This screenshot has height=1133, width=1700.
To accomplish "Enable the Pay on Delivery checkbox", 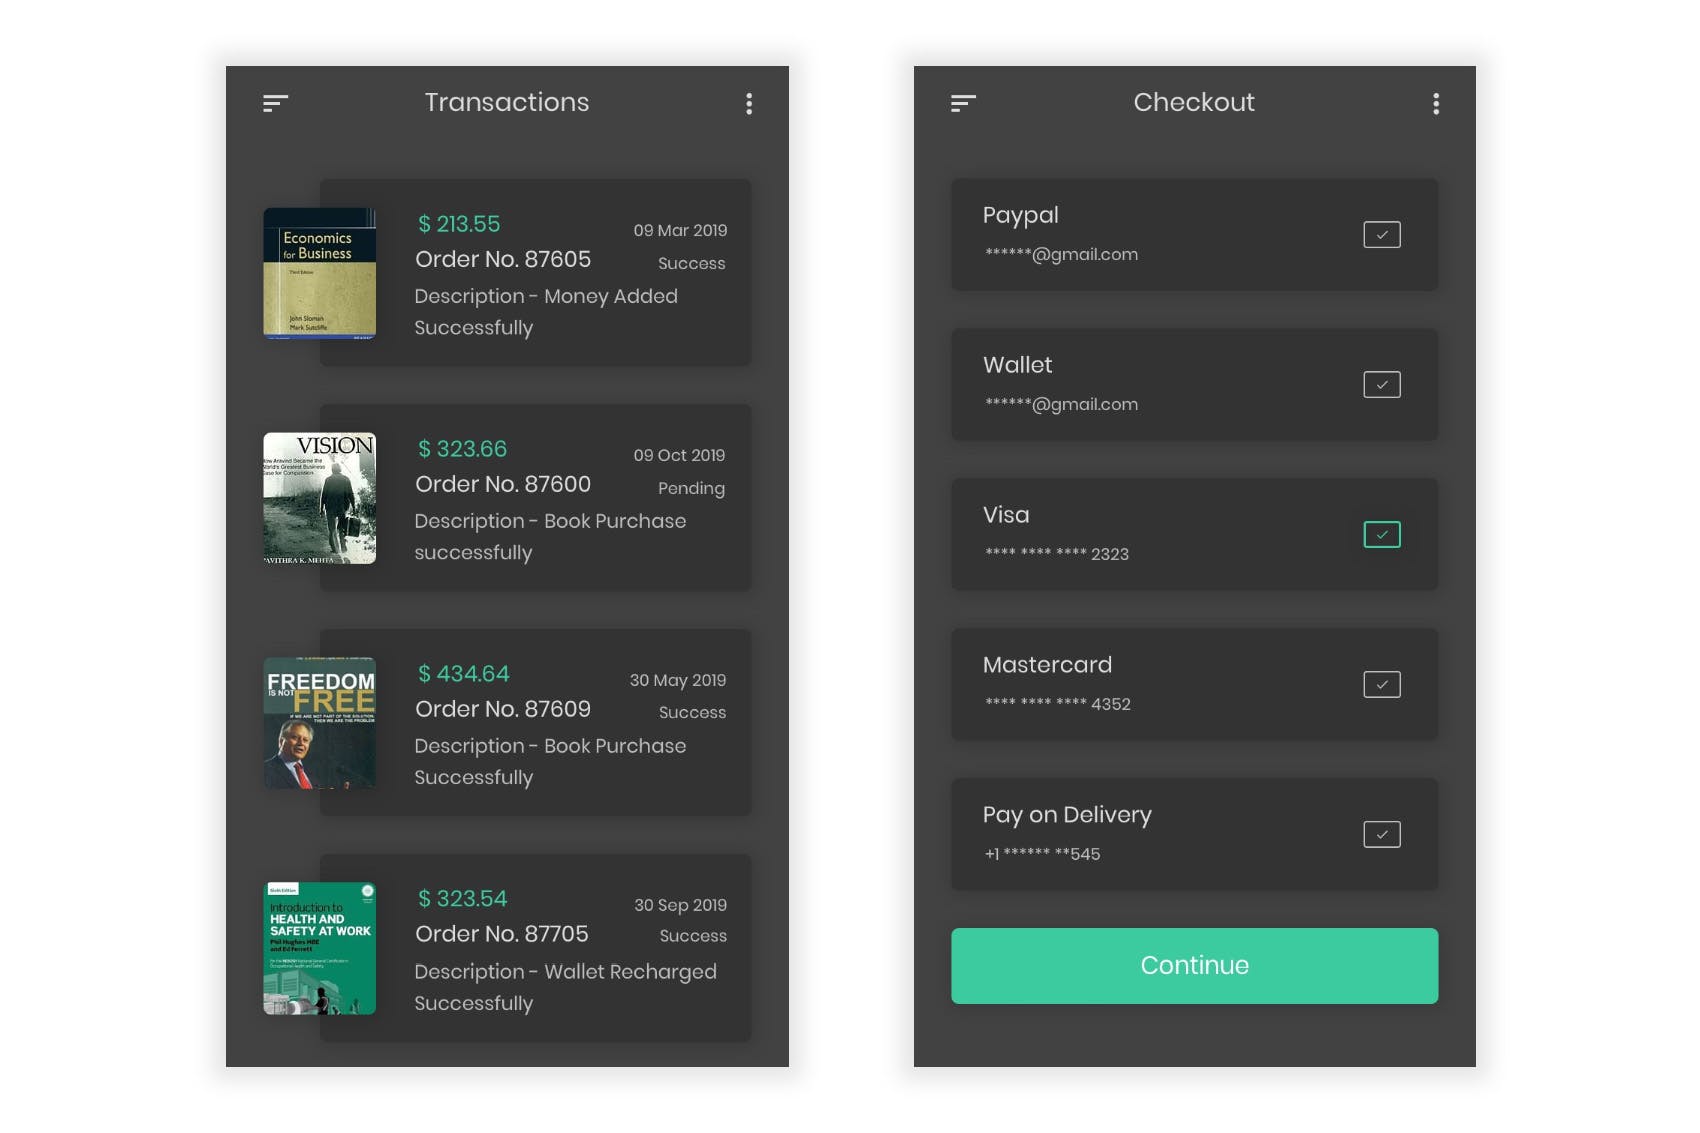I will point(1381,833).
